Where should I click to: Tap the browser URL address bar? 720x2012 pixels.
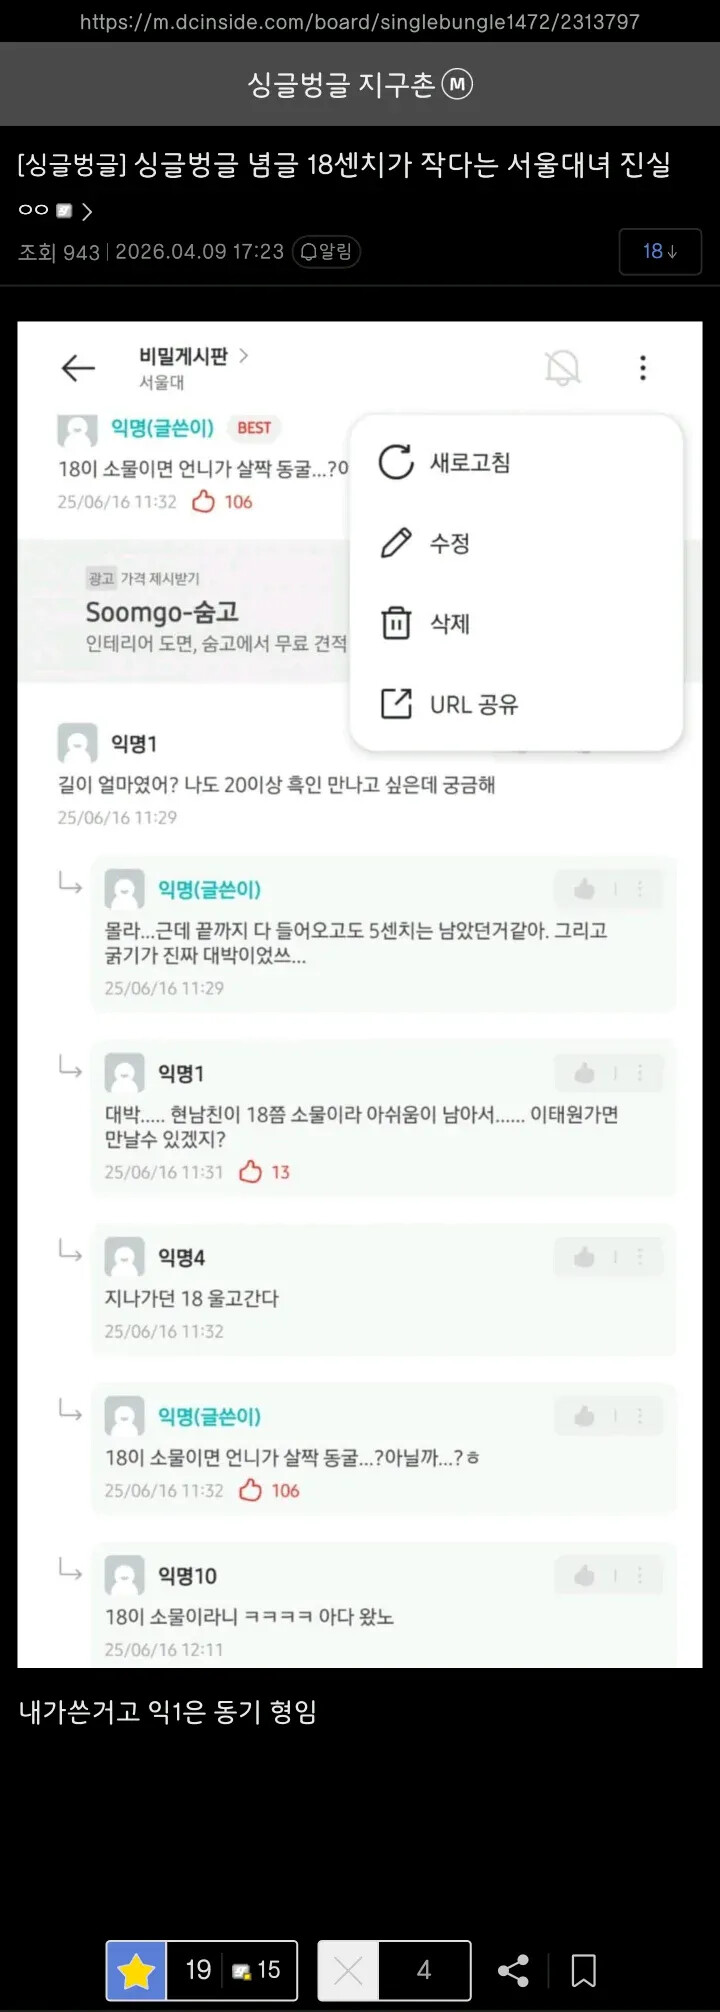coord(360,21)
